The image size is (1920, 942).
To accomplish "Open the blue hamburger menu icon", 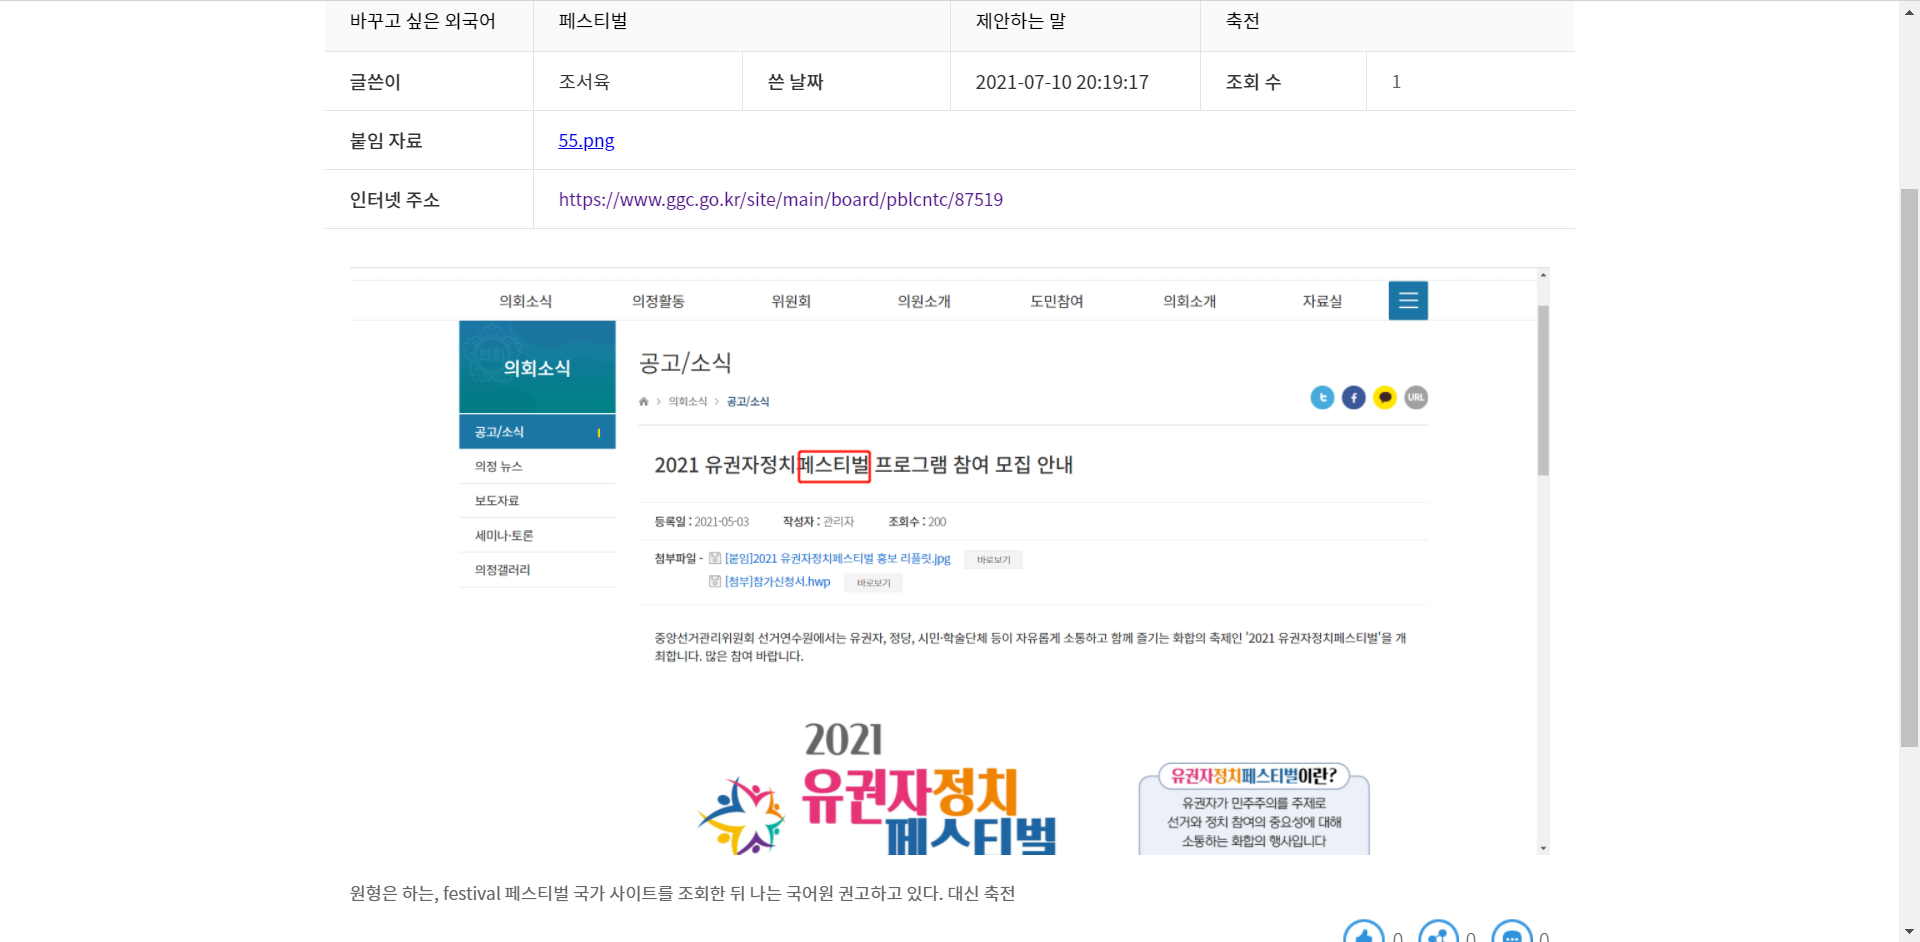I will 1408,301.
